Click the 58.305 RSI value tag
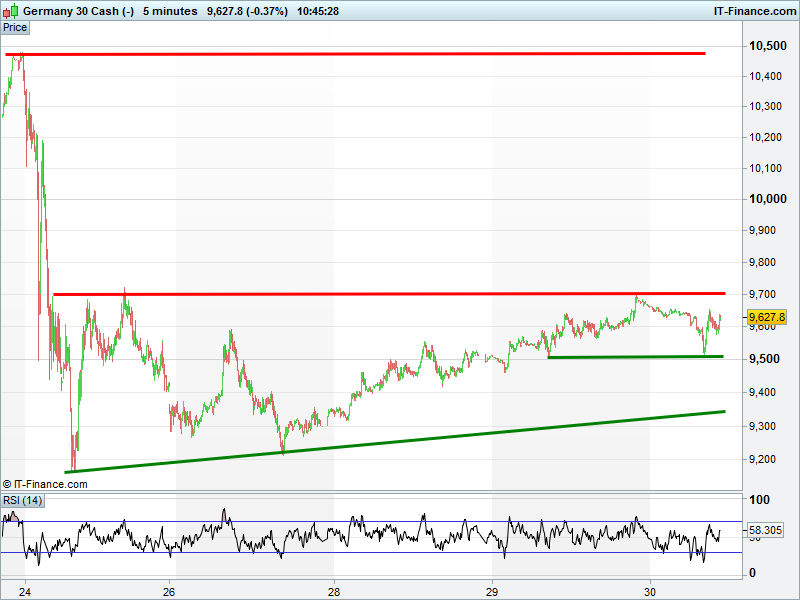Viewport: 800px width, 600px height. click(x=765, y=530)
